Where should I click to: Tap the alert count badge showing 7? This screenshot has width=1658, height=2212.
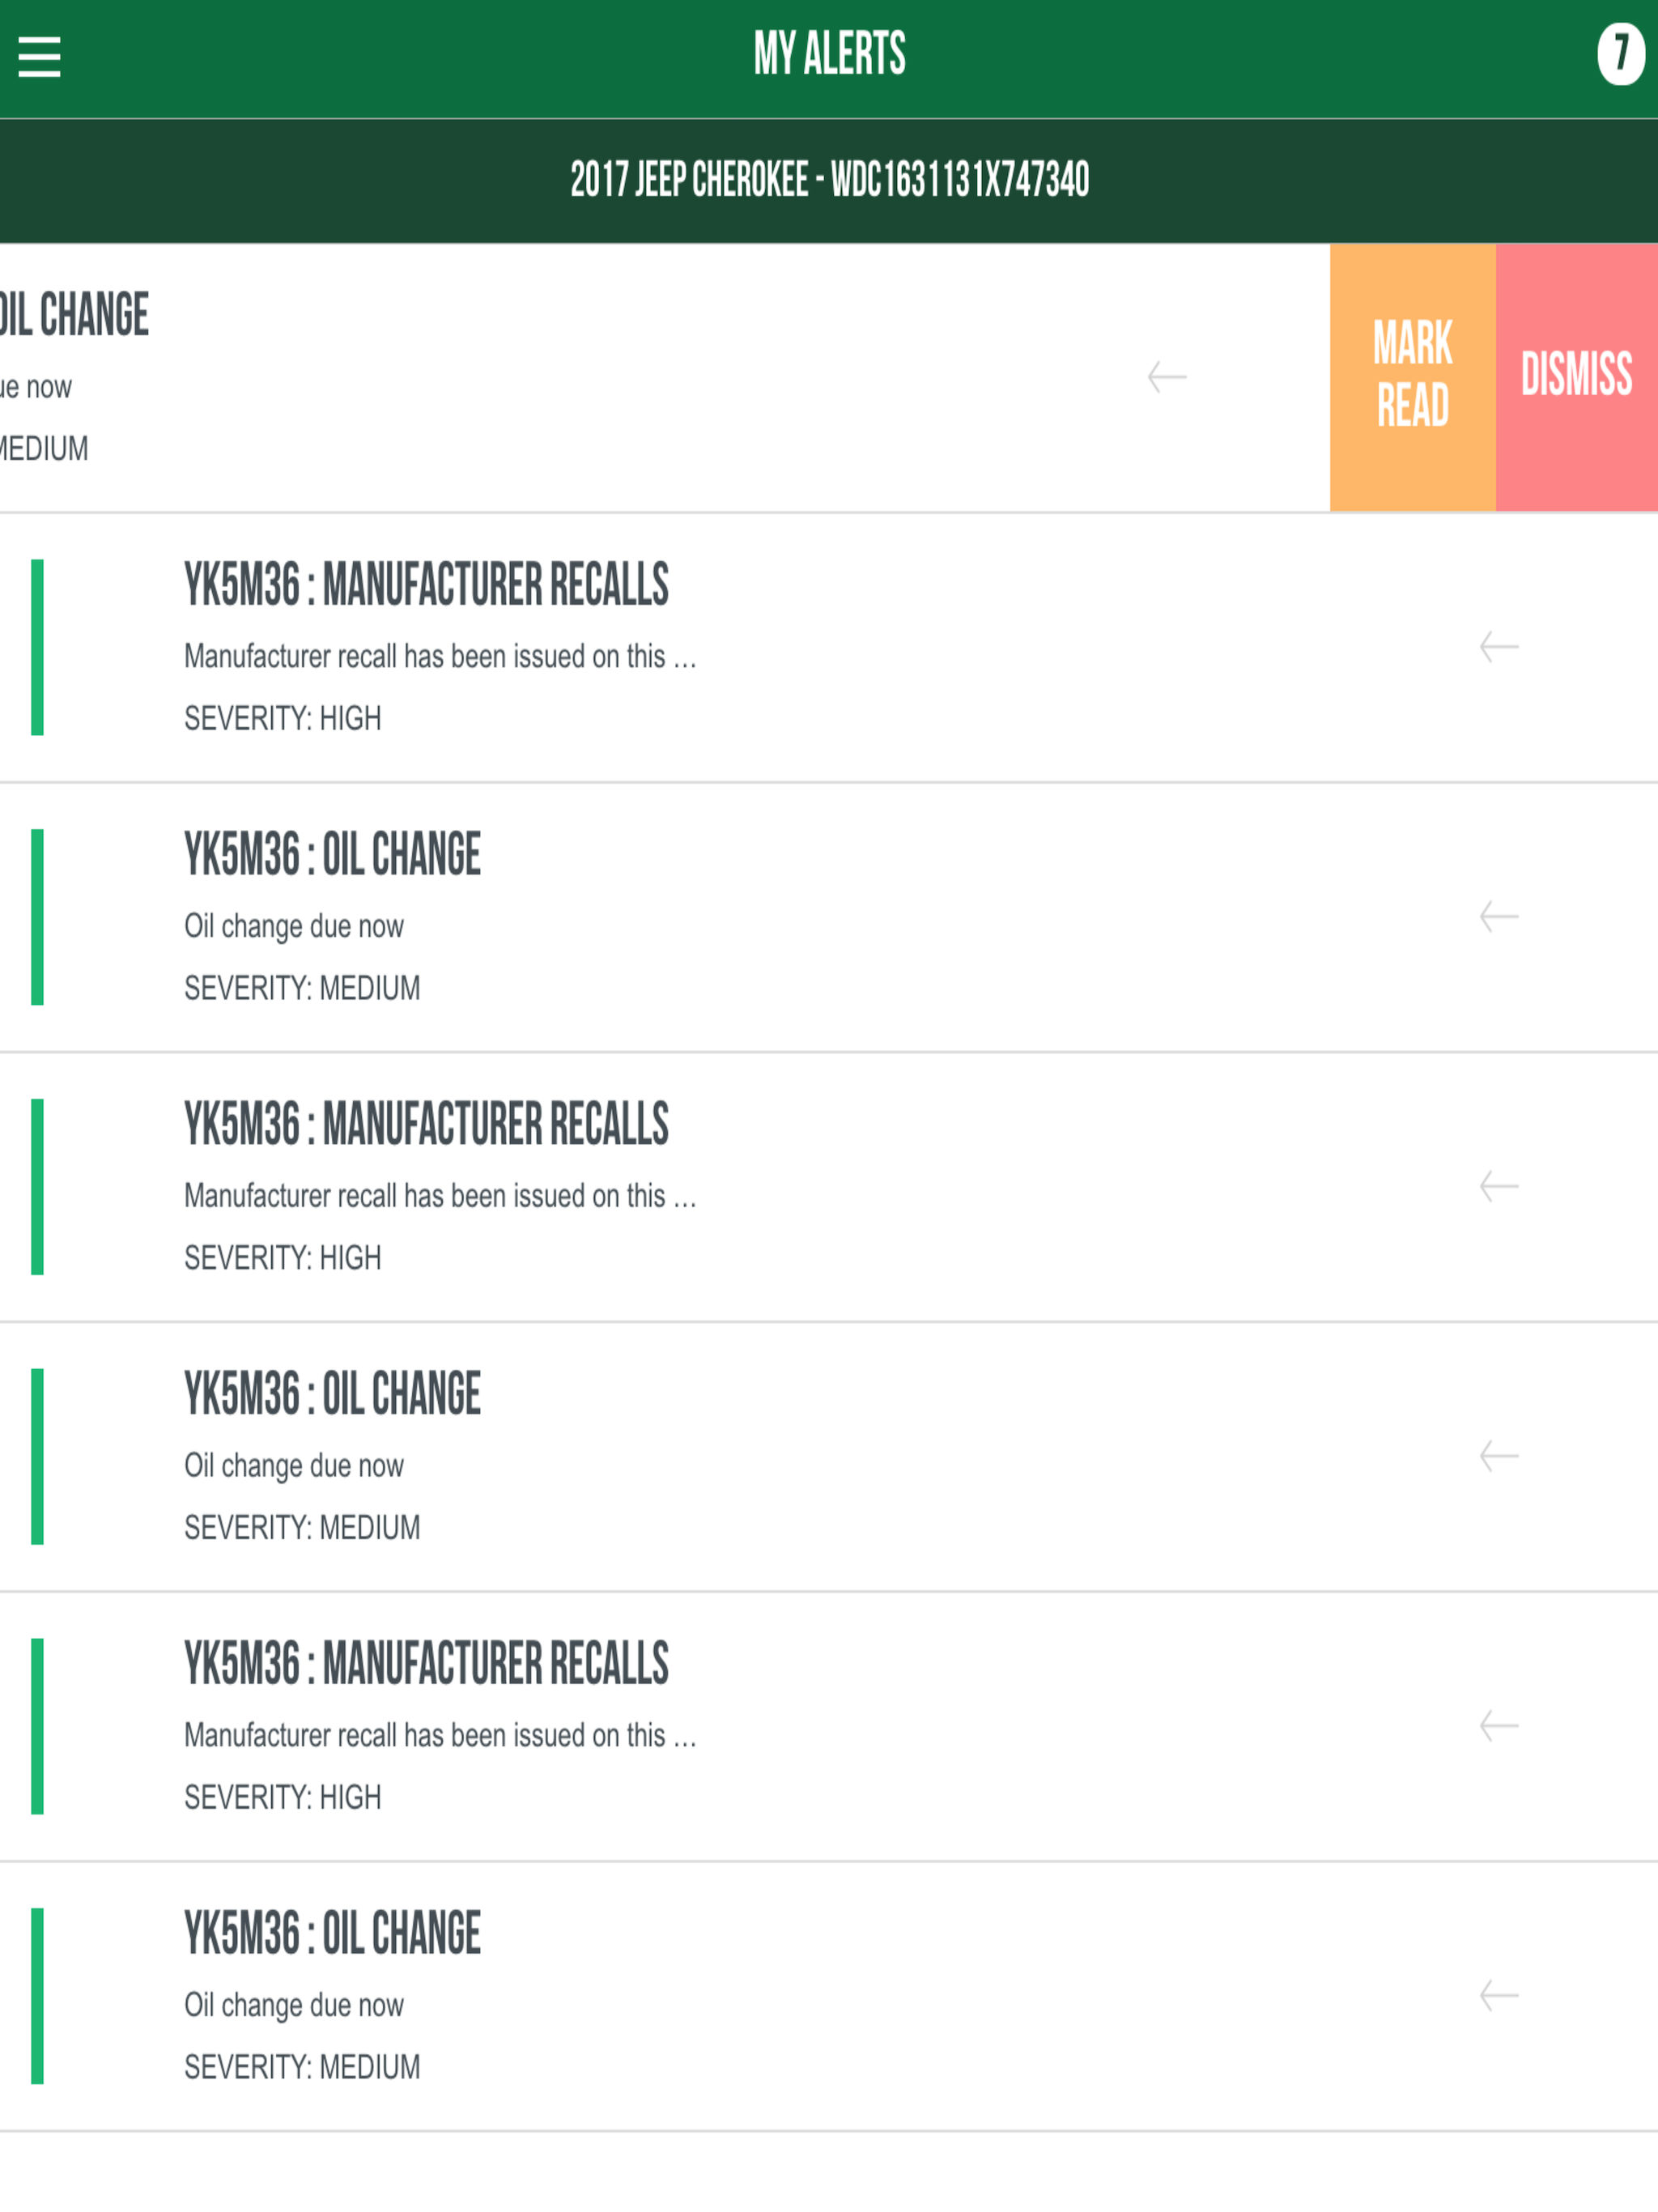[1619, 54]
